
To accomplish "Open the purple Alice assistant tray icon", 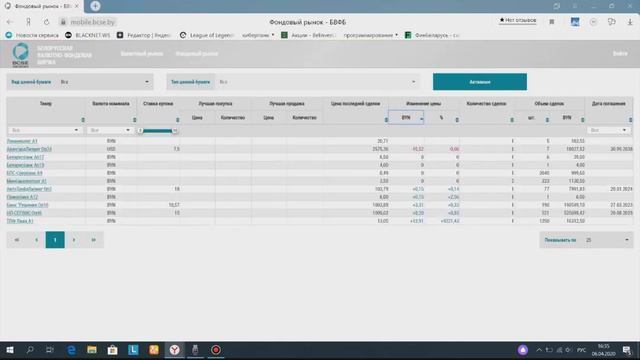I will tap(523, 350).
